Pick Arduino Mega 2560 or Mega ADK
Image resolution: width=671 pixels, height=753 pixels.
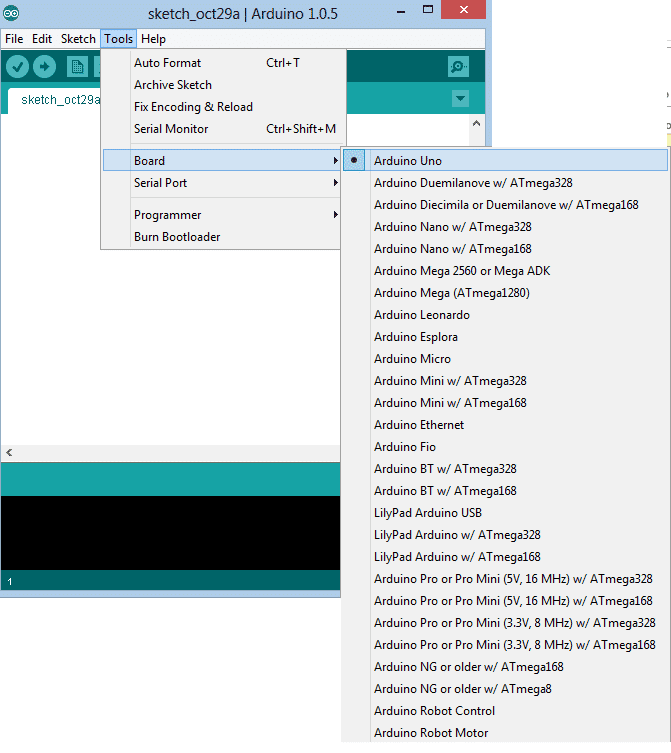(x=504, y=271)
